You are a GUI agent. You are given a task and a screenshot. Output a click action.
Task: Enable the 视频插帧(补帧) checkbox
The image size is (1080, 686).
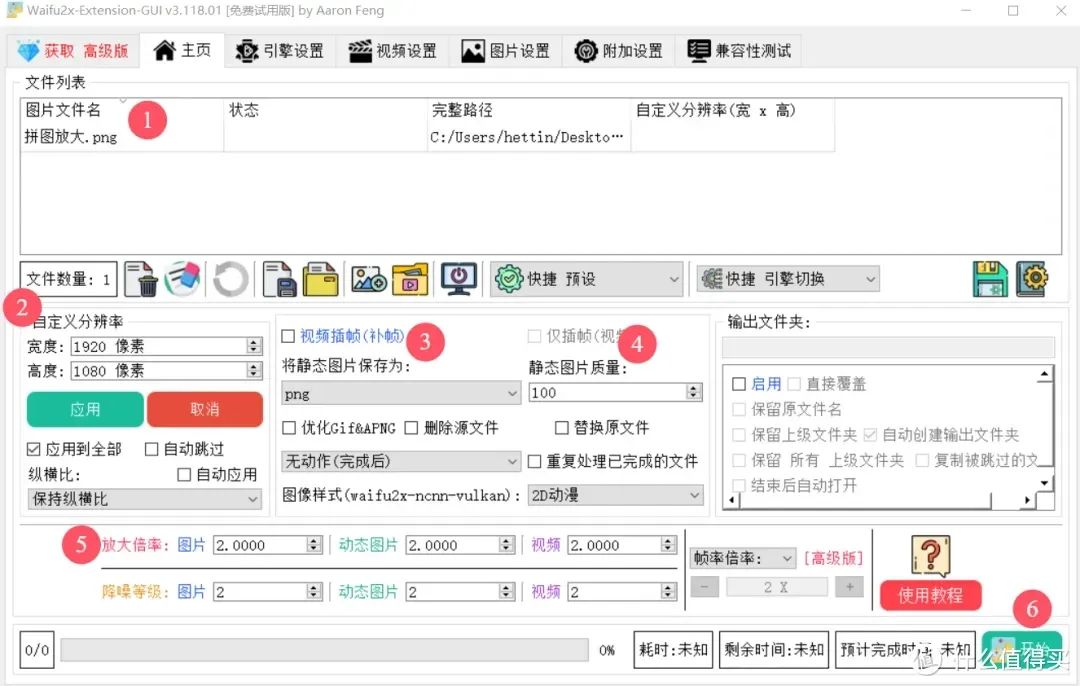(289, 337)
